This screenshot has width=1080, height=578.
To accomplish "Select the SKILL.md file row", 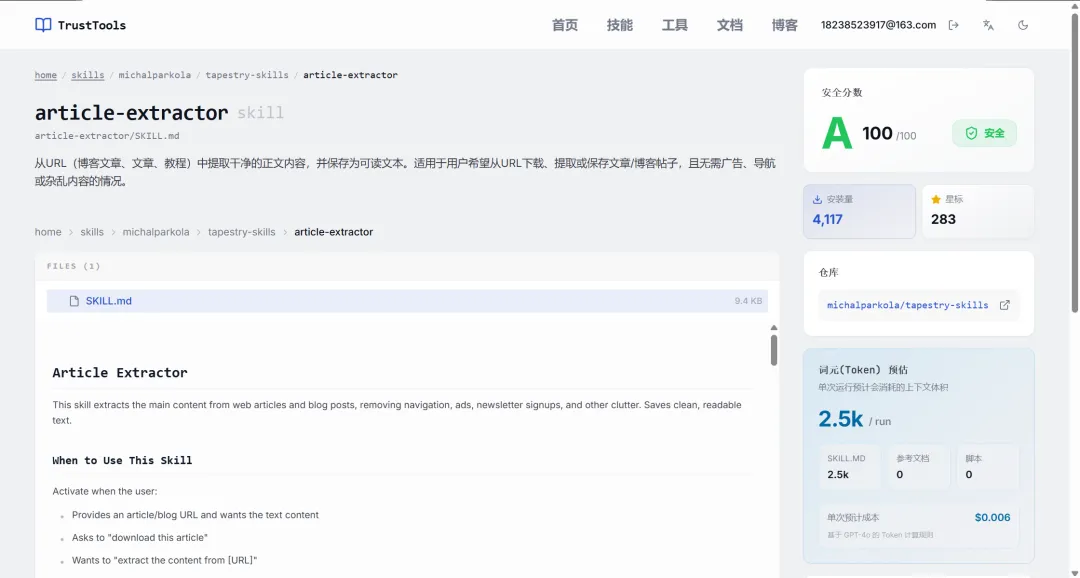I will point(407,301).
